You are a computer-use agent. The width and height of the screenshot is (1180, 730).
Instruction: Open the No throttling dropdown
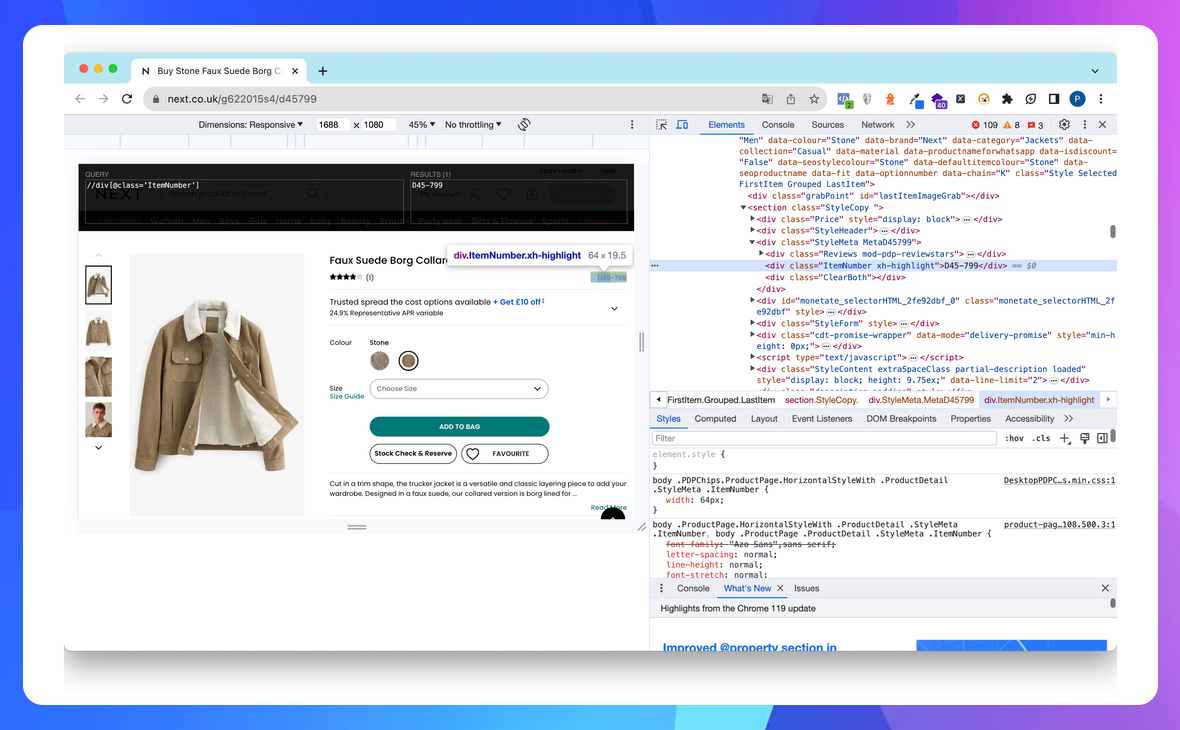point(473,125)
